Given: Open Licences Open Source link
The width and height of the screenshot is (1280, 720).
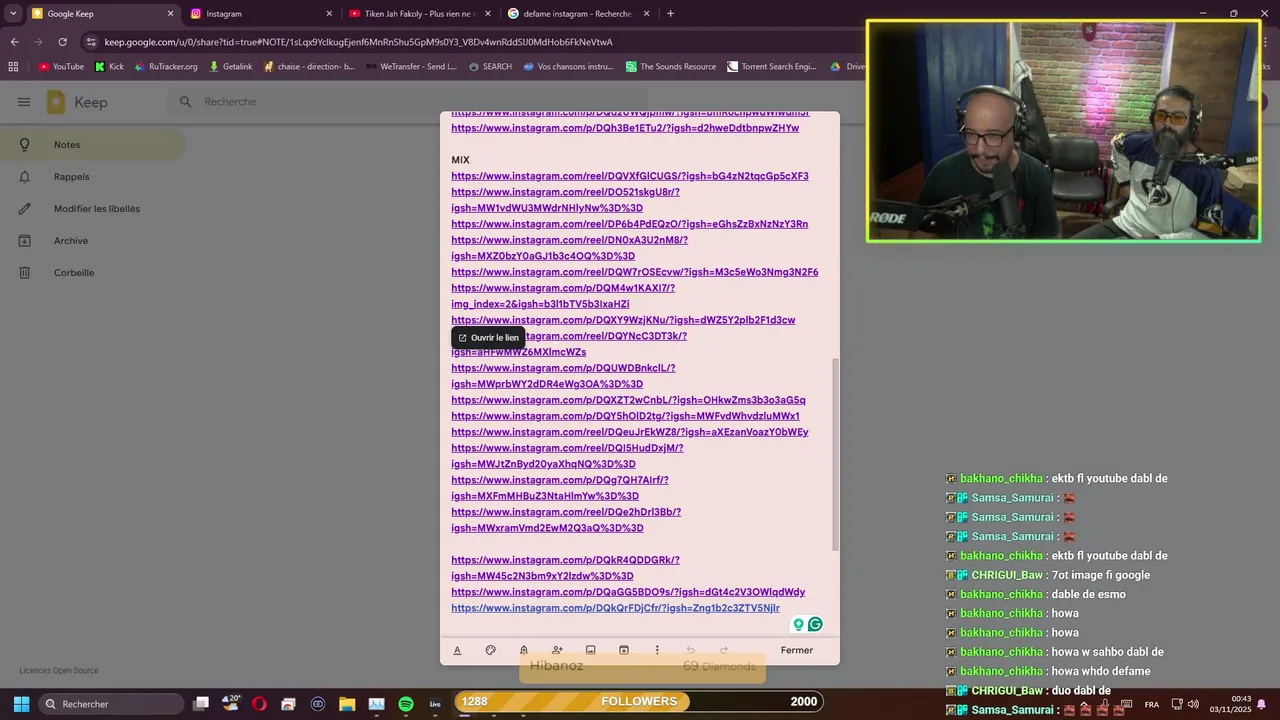Looking at the screenshot, I should [59, 671].
